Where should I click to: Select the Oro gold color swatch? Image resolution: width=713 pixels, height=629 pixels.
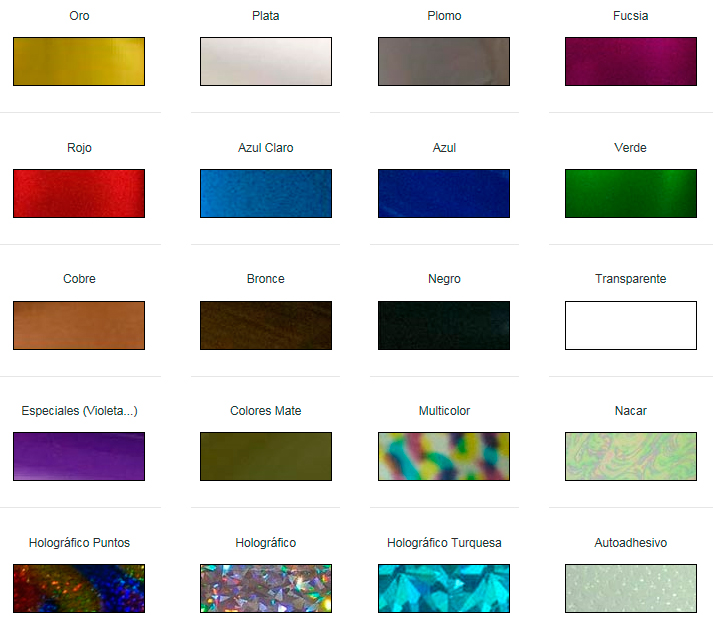click(79, 61)
